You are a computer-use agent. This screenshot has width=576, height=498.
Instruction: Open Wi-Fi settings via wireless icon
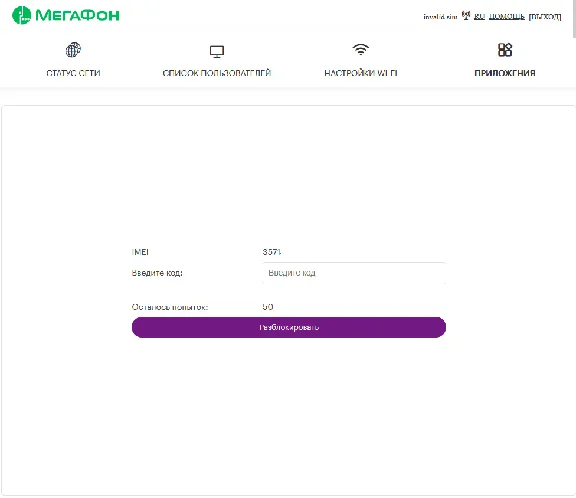(x=361, y=49)
